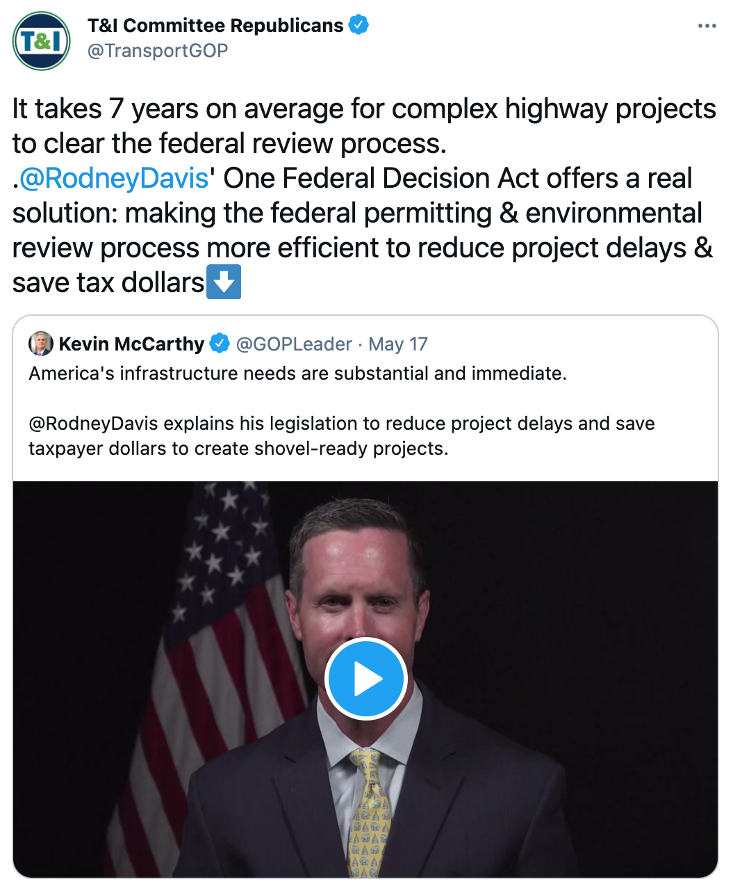Click "taxpayer dollars to create shovel-ready projects" line
Viewport: 734px width, 894px height.
(239, 449)
